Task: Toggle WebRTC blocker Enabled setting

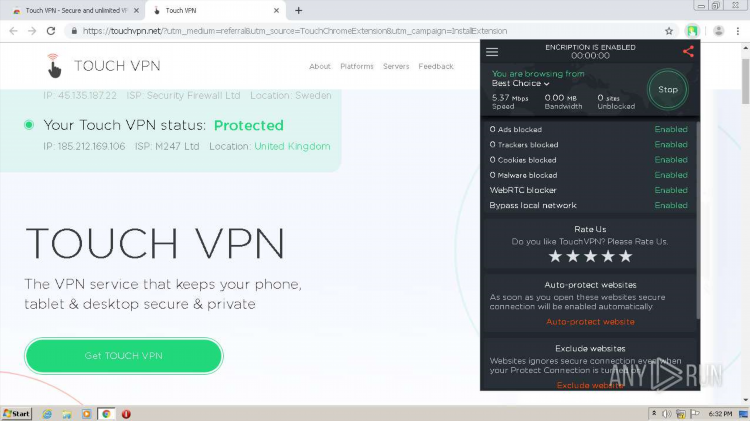Action: pyautogui.click(x=671, y=190)
